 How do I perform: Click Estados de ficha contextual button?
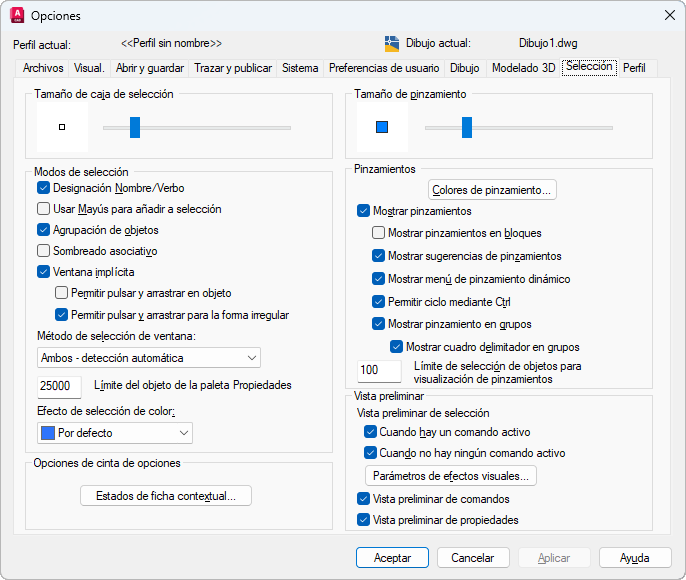click(x=165, y=496)
